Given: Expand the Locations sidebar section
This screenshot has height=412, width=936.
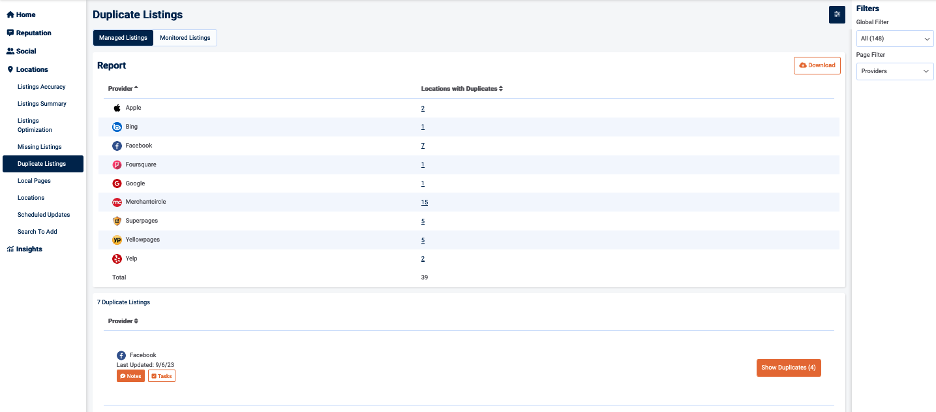Looking at the screenshot, I should point(32,69).
